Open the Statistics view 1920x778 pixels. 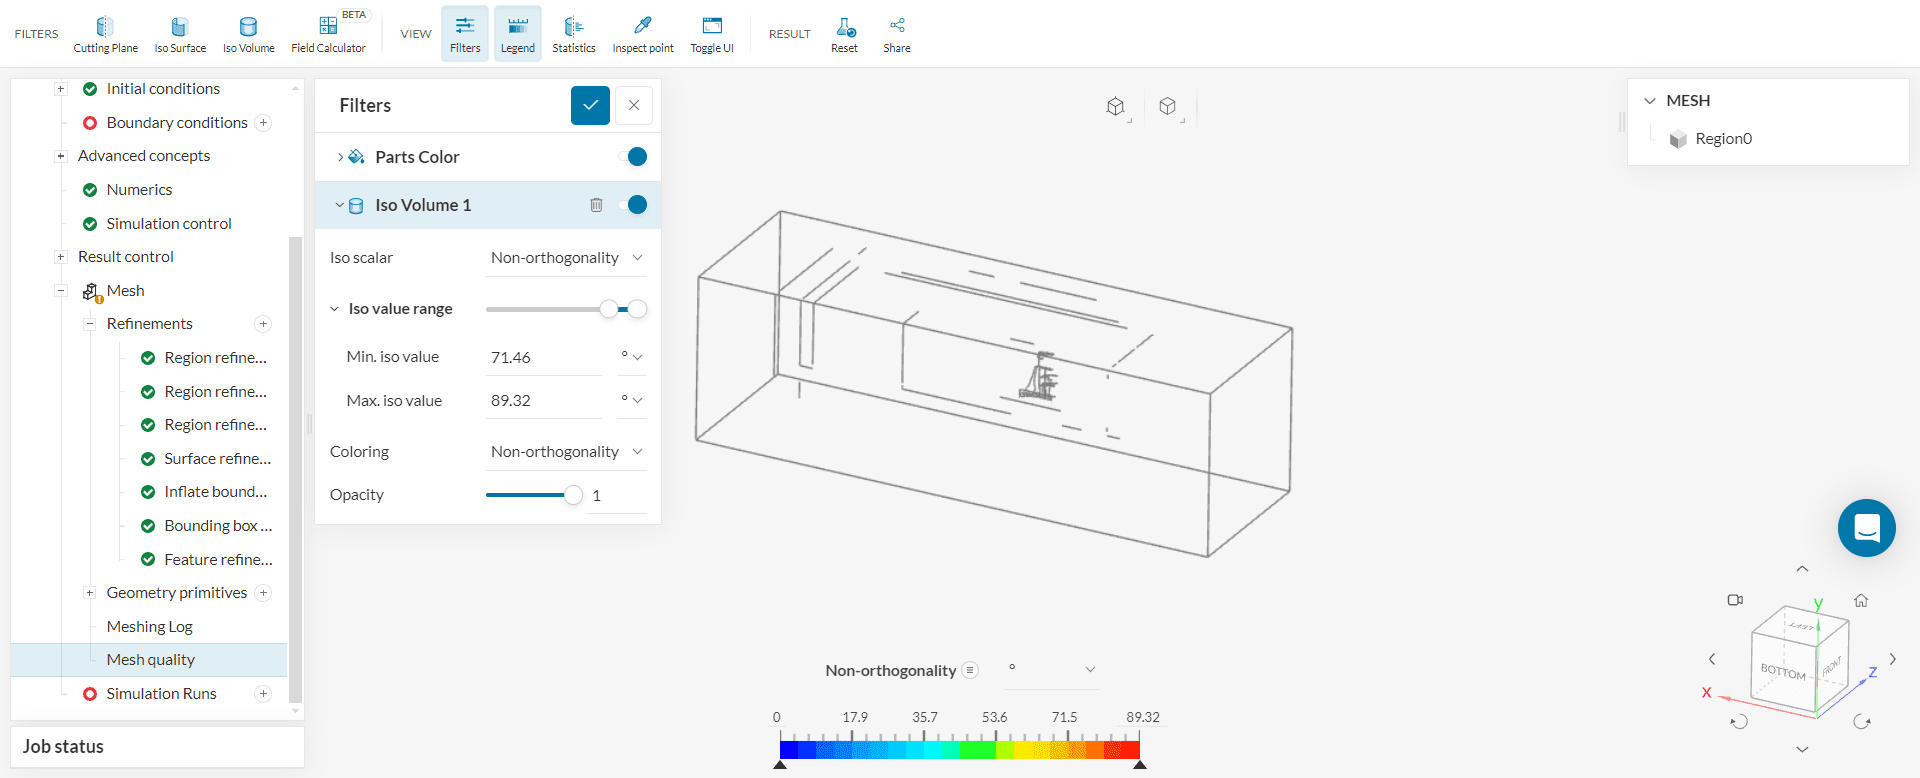point(573,34)
